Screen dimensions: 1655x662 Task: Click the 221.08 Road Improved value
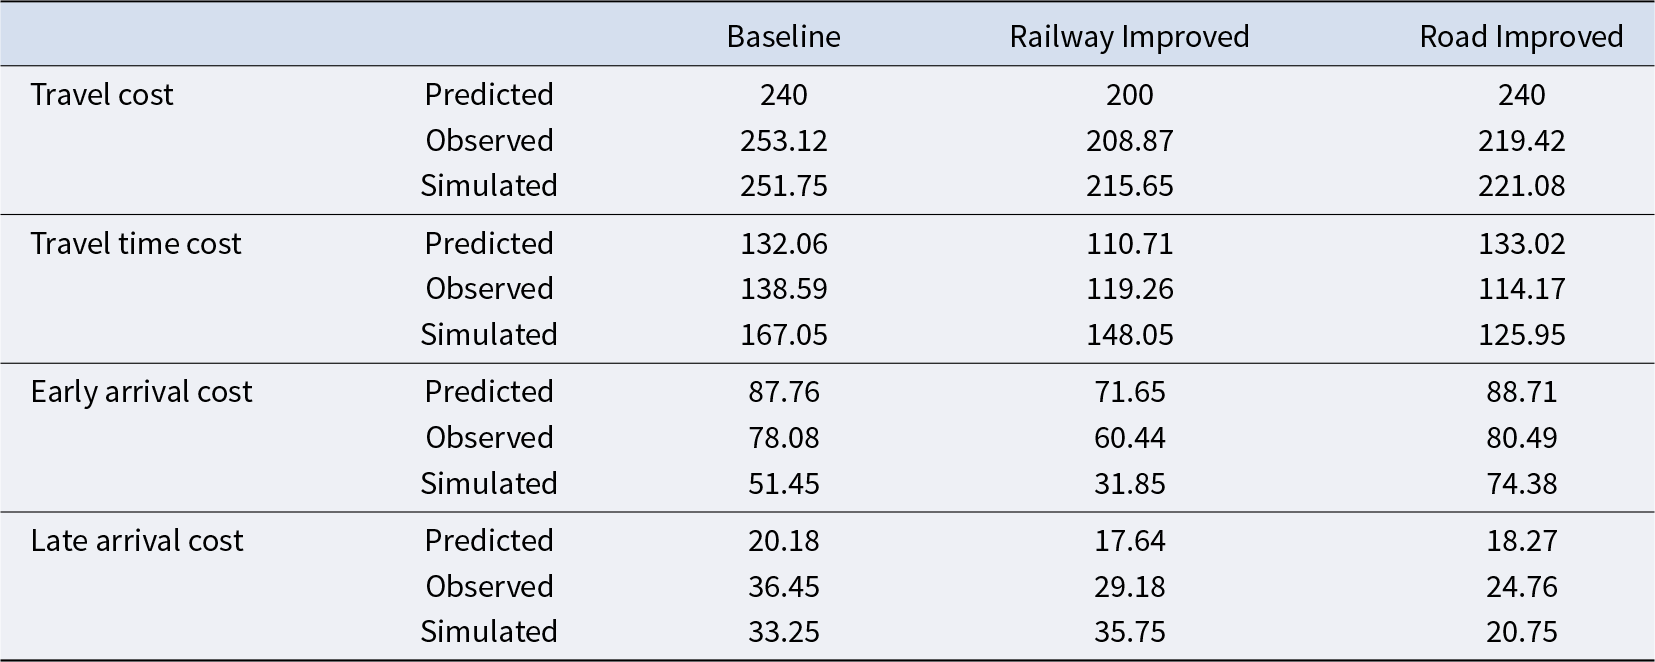coord(1521,186)
